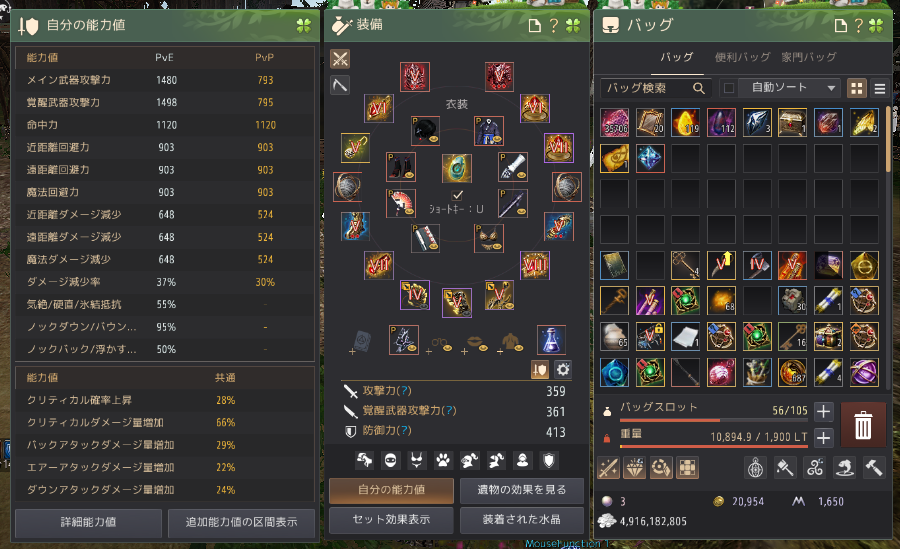Click the sticky note icon on 装備 panel
The image size is (900, 549).
pos(534,26)
